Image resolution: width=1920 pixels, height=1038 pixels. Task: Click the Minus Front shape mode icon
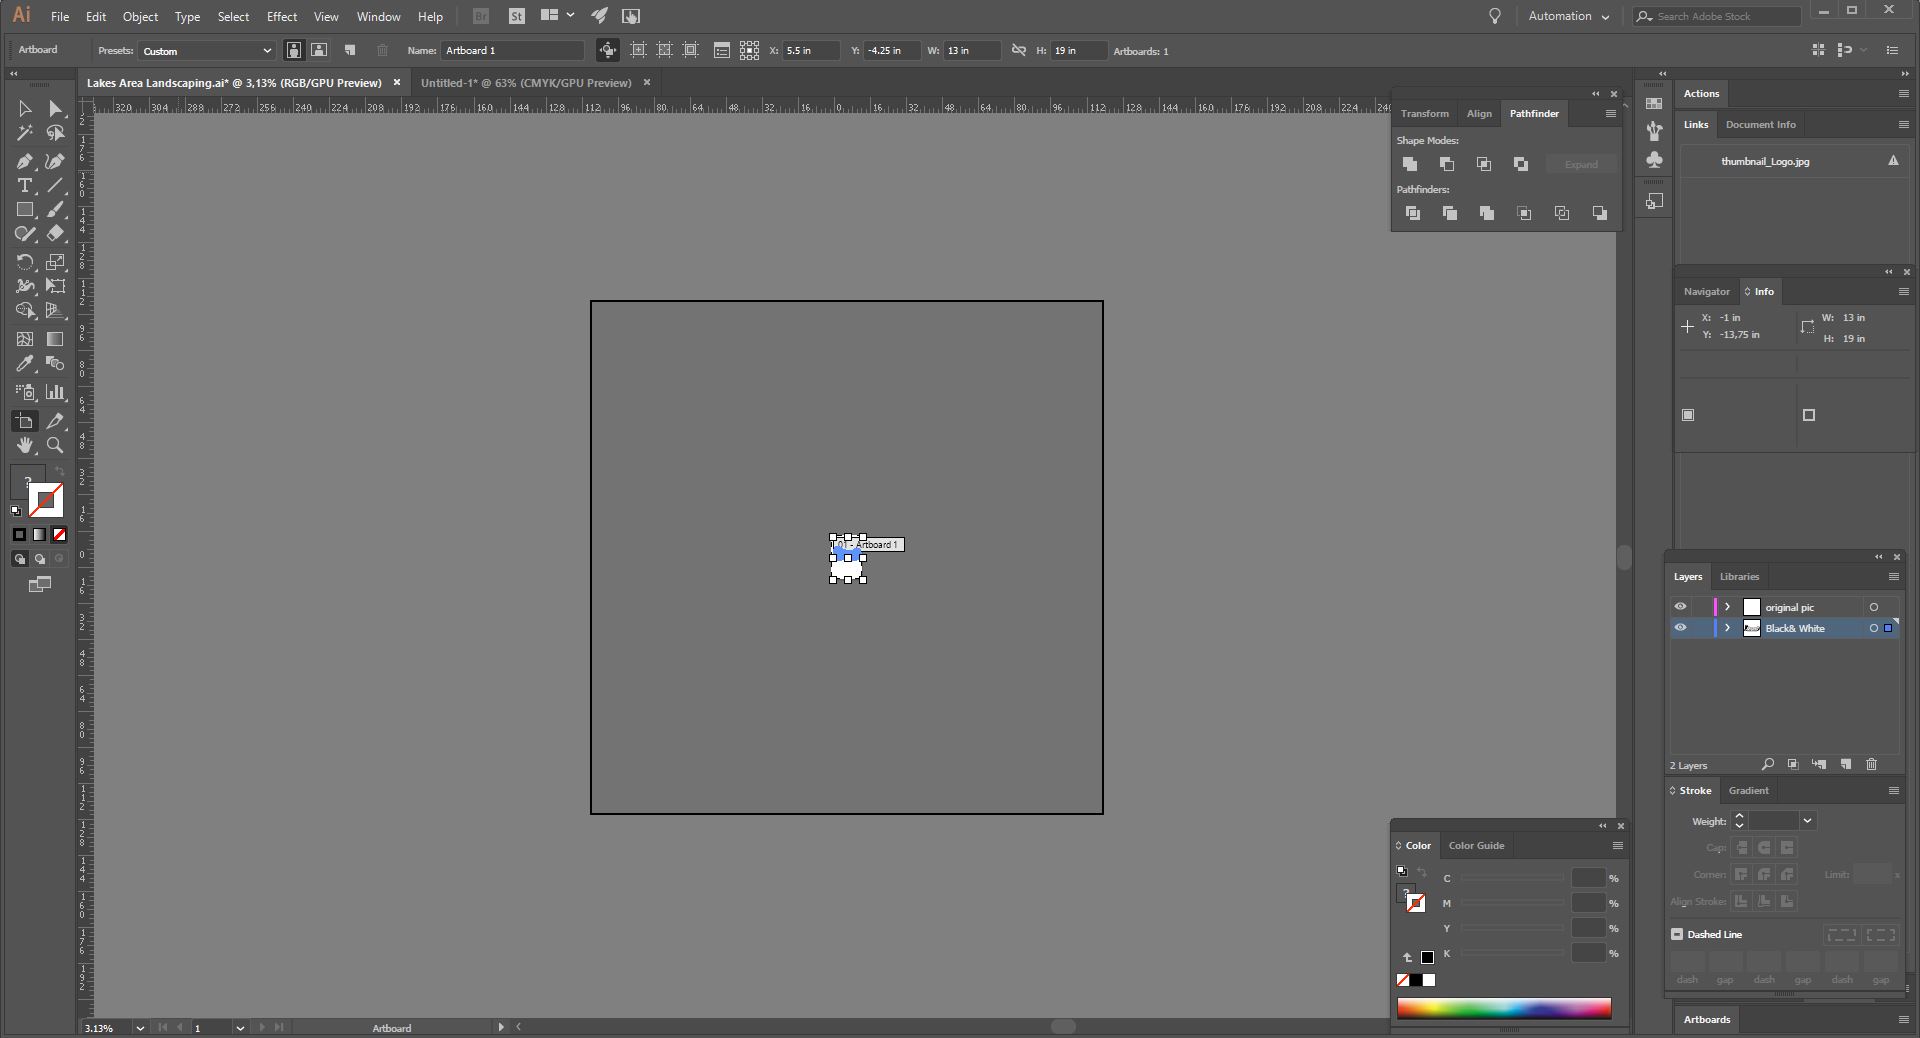coord(1447,164)
